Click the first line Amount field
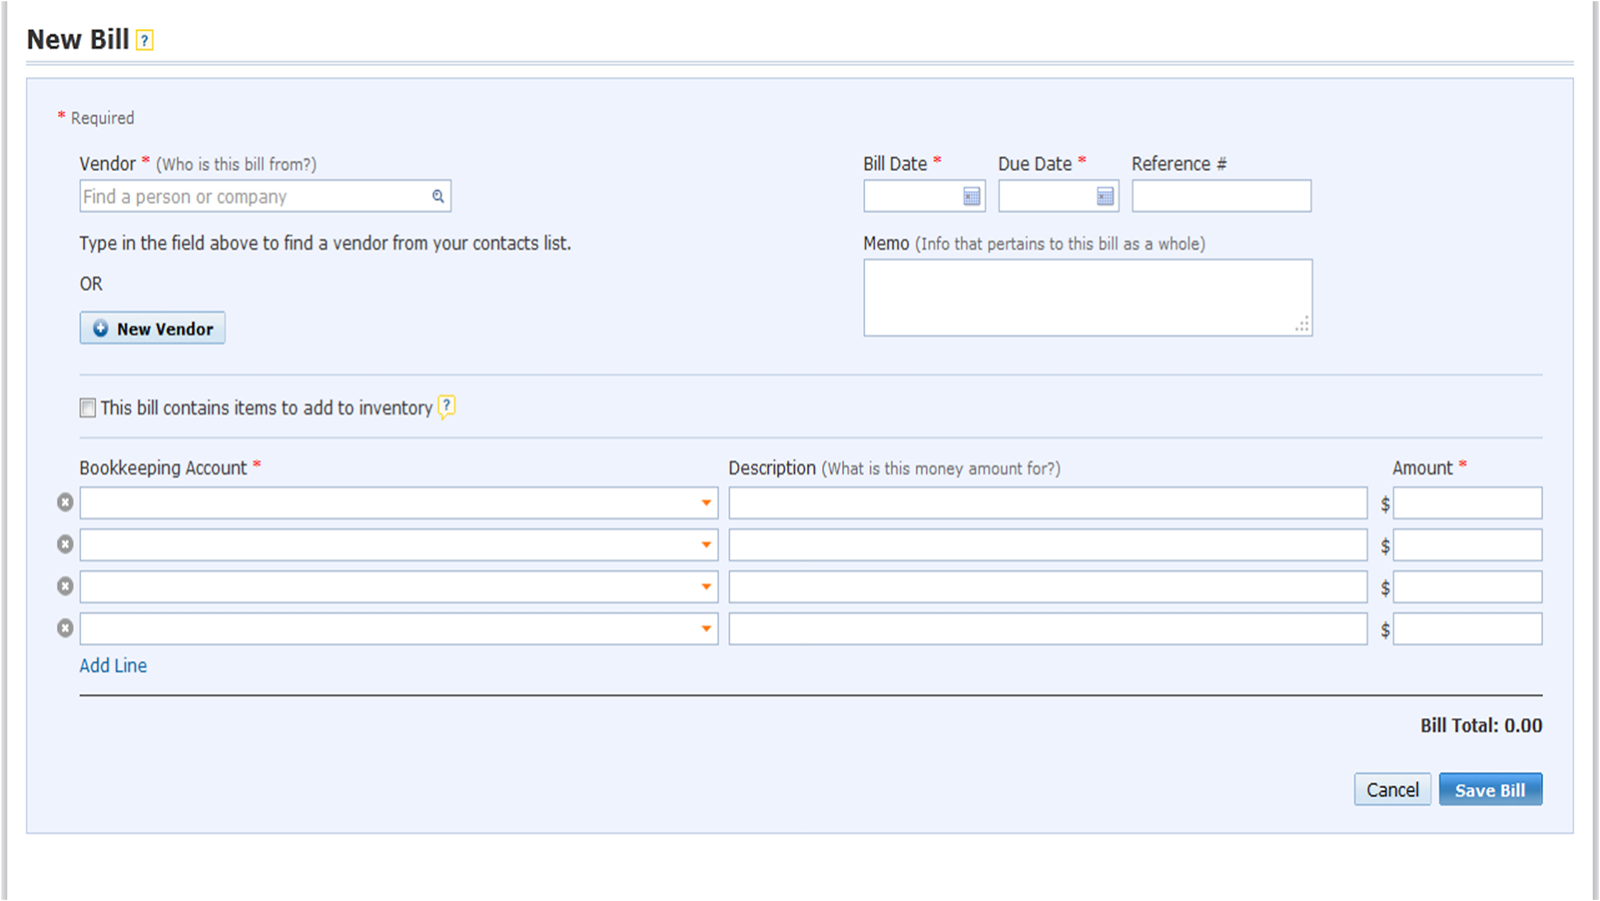1600x901 pixels. [1467, 503]
